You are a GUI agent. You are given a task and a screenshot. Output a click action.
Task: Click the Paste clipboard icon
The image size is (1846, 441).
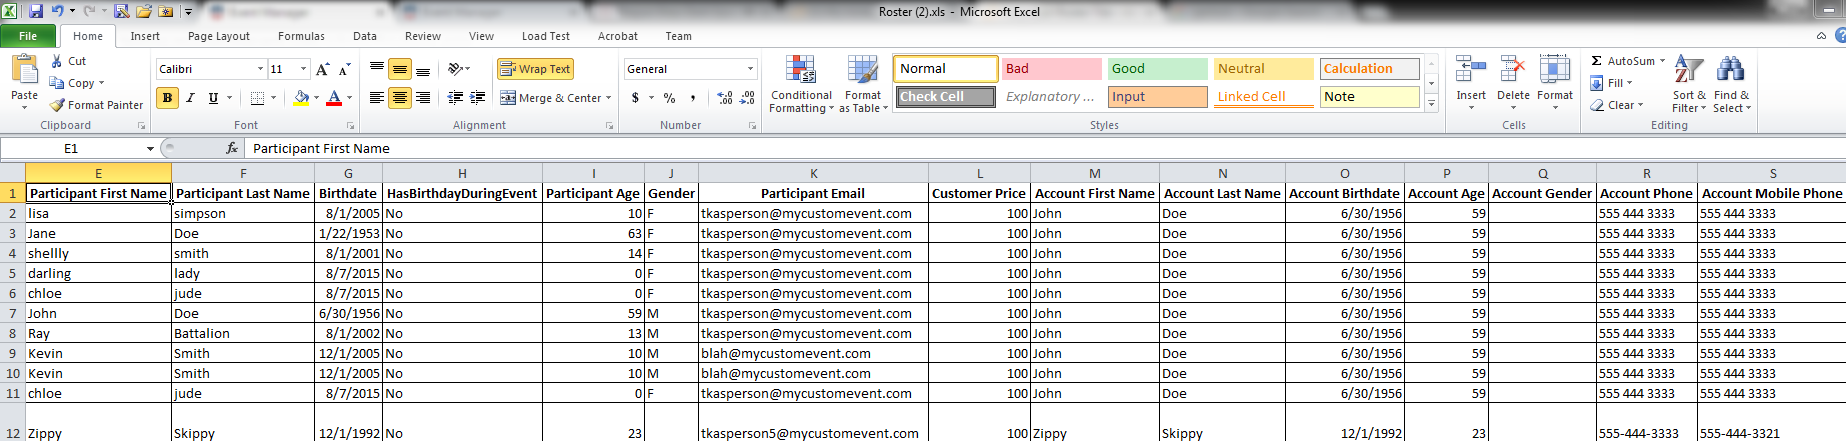pyautogui.click(x=24, y=71)
